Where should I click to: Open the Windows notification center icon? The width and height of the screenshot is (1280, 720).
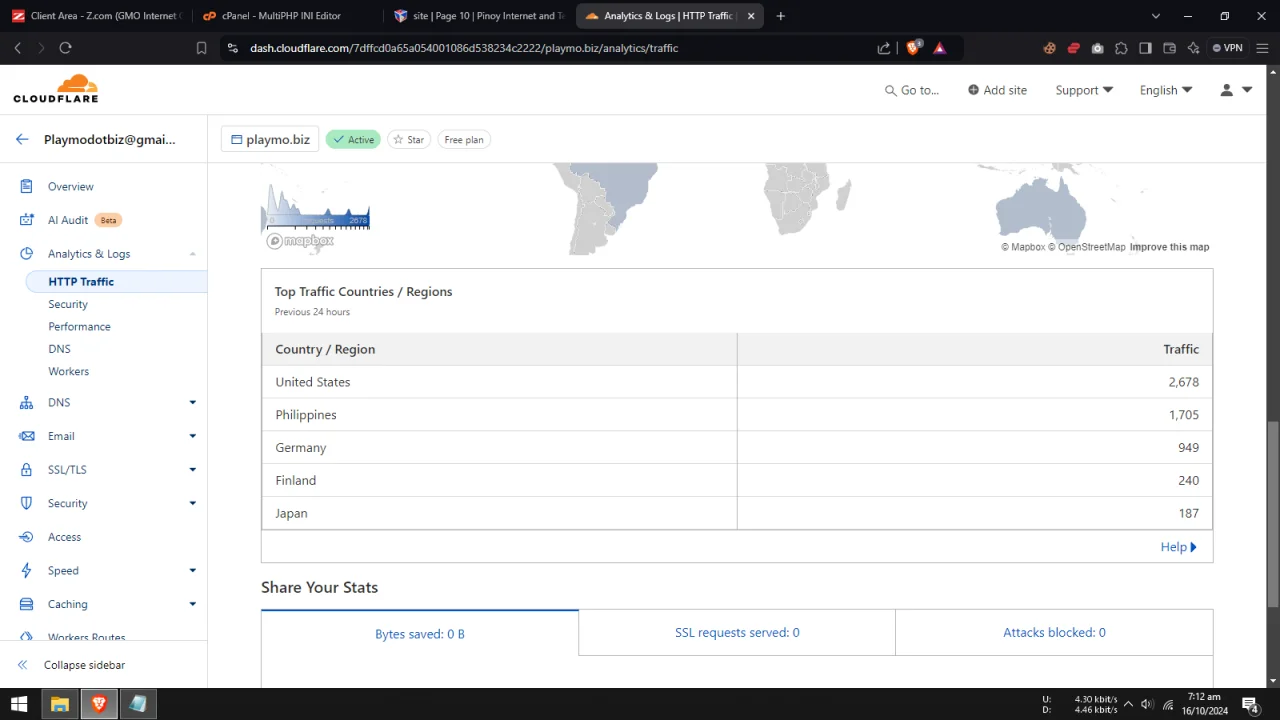1251,705
